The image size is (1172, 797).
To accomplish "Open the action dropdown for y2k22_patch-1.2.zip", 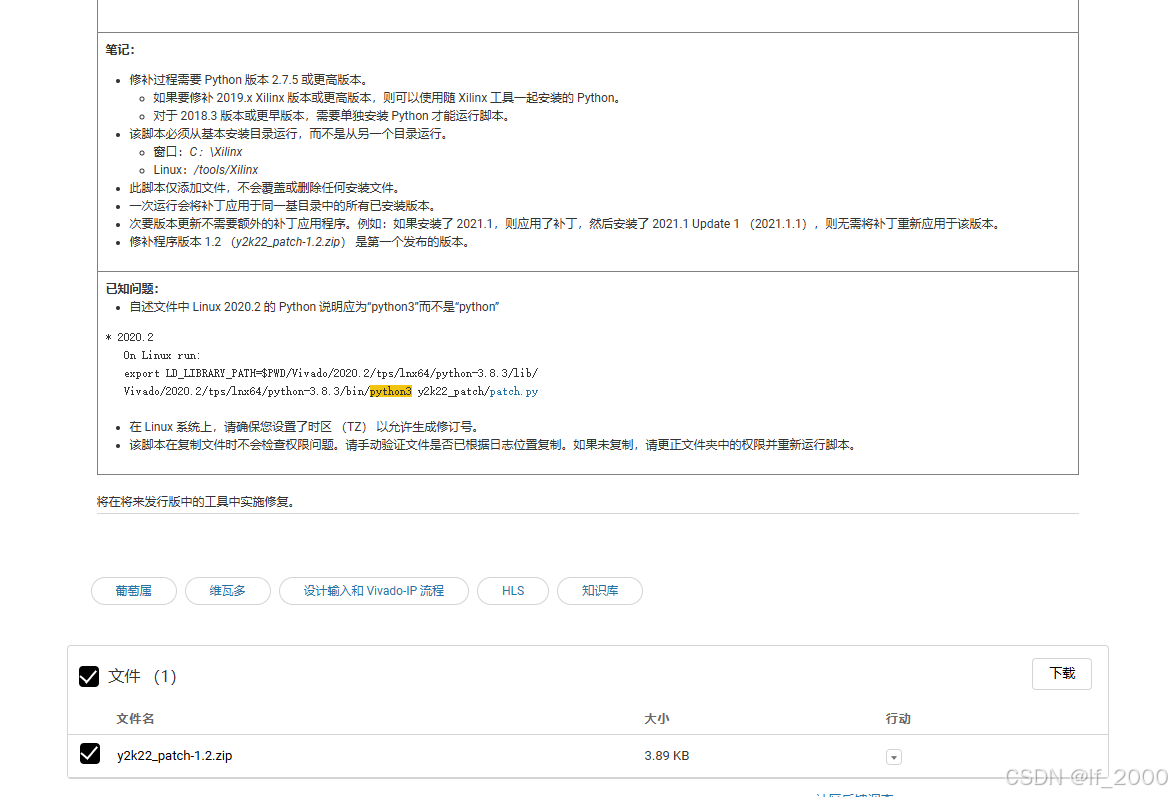I will pyautogui.click(x=893, y=757).
